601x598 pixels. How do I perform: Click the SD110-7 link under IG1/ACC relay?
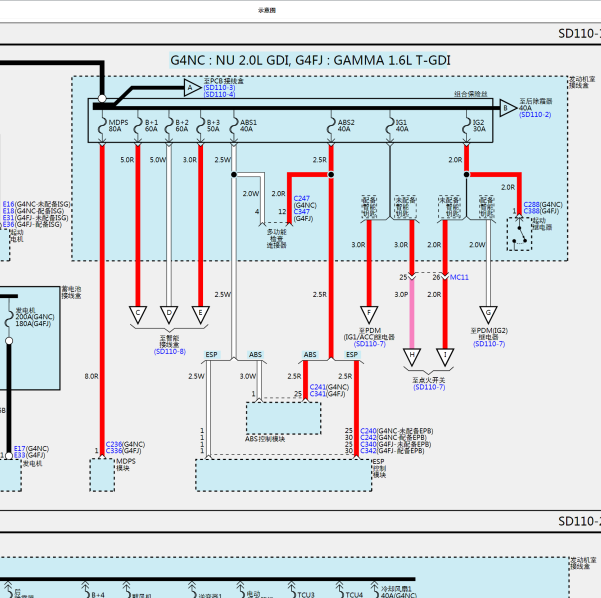click(x=370, y=344)
